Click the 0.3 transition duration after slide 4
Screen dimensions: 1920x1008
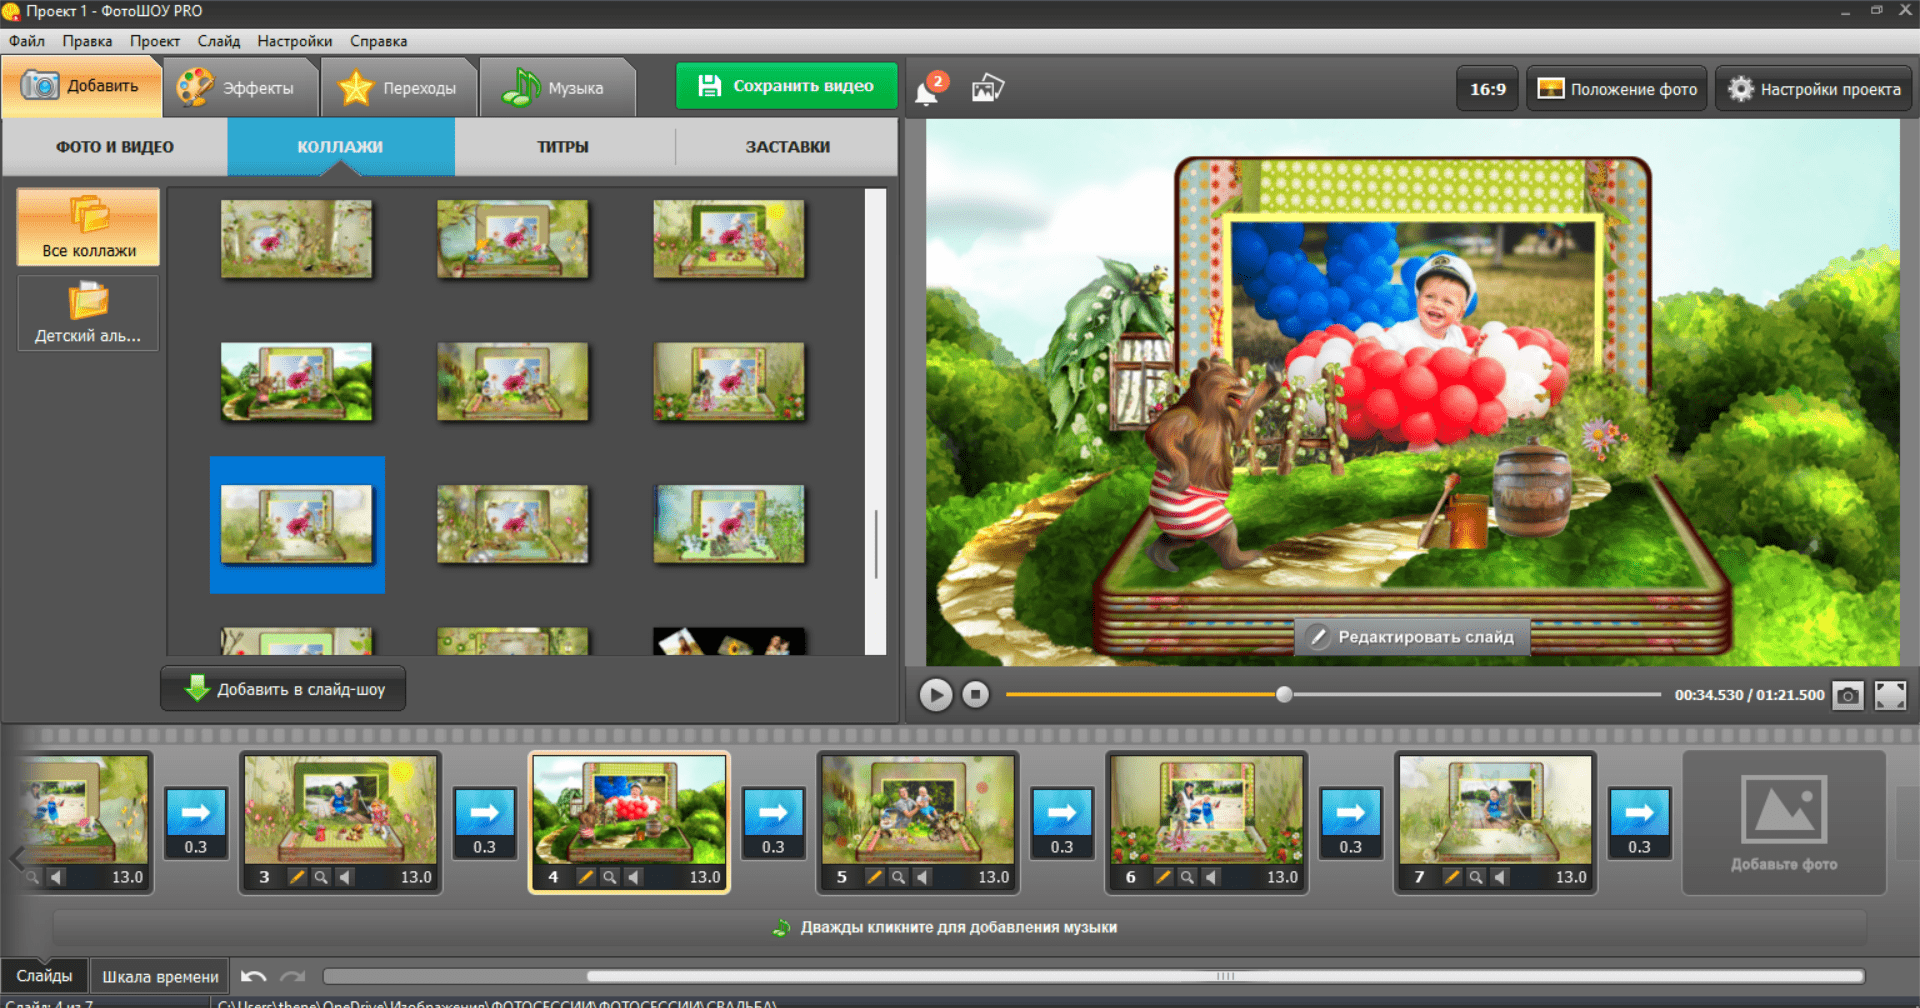774,847
